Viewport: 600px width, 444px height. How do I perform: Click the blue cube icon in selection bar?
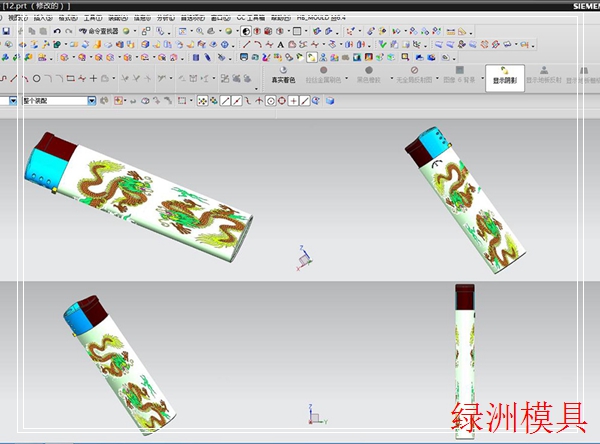(x=329, y=101)
